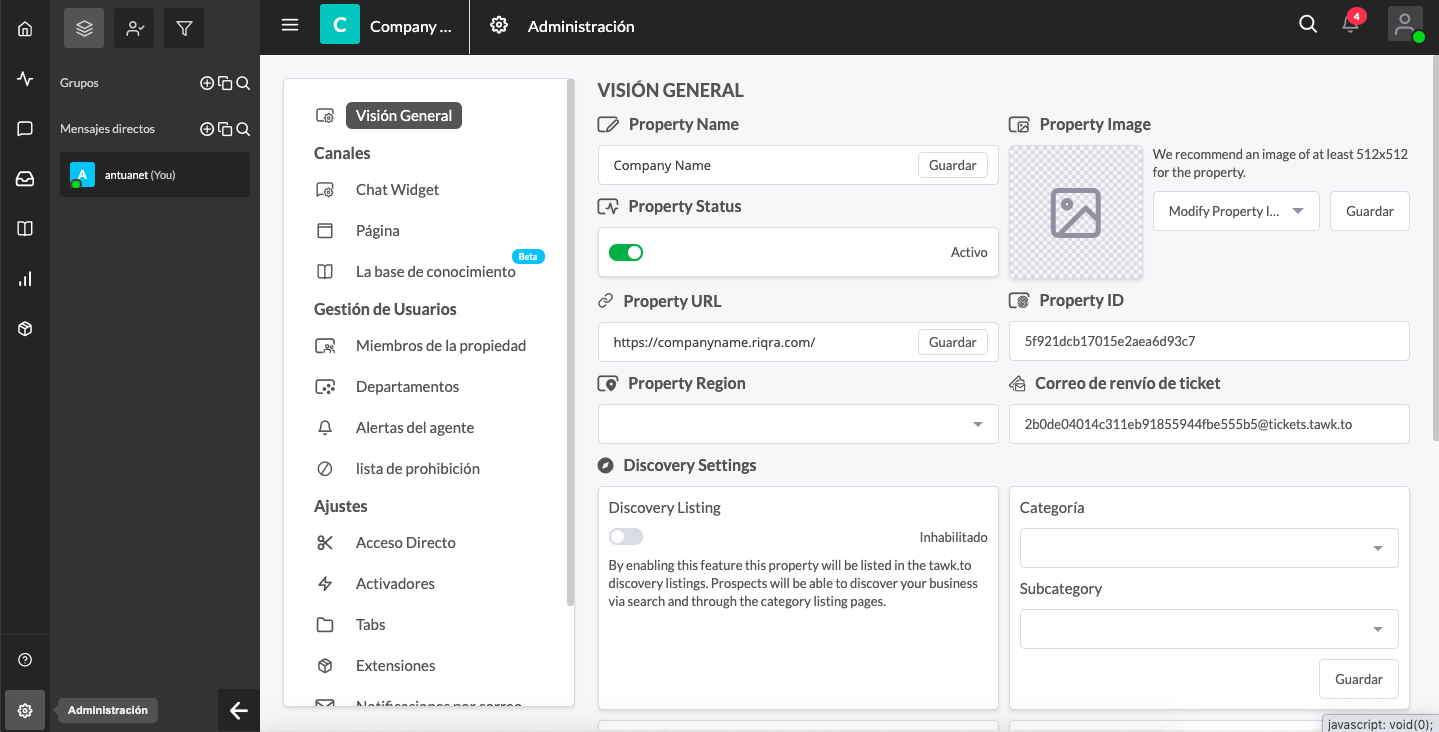
Task: Collapse the panel with back arrow
Action: tap(239, 711)
